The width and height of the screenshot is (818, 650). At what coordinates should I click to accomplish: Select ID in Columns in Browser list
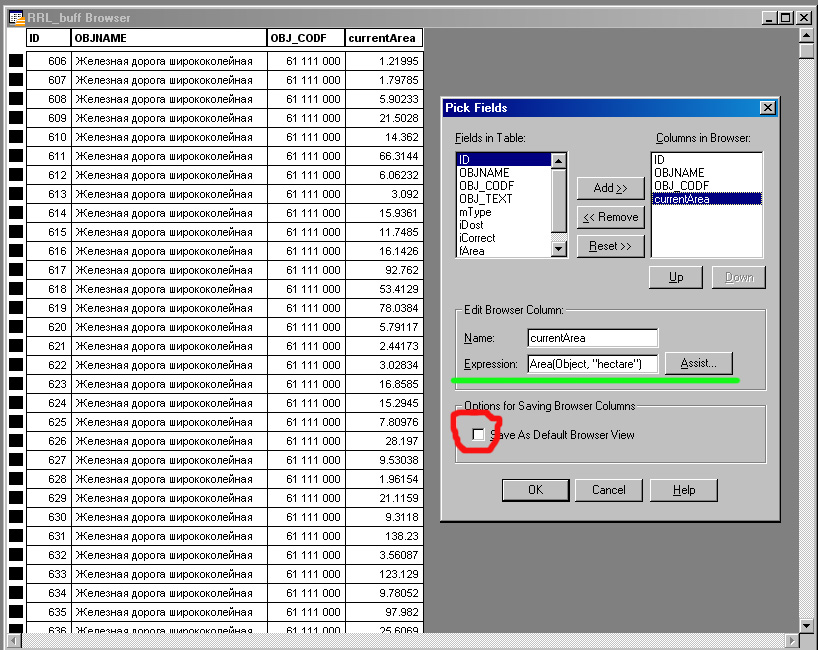click(x=707, y=160)
